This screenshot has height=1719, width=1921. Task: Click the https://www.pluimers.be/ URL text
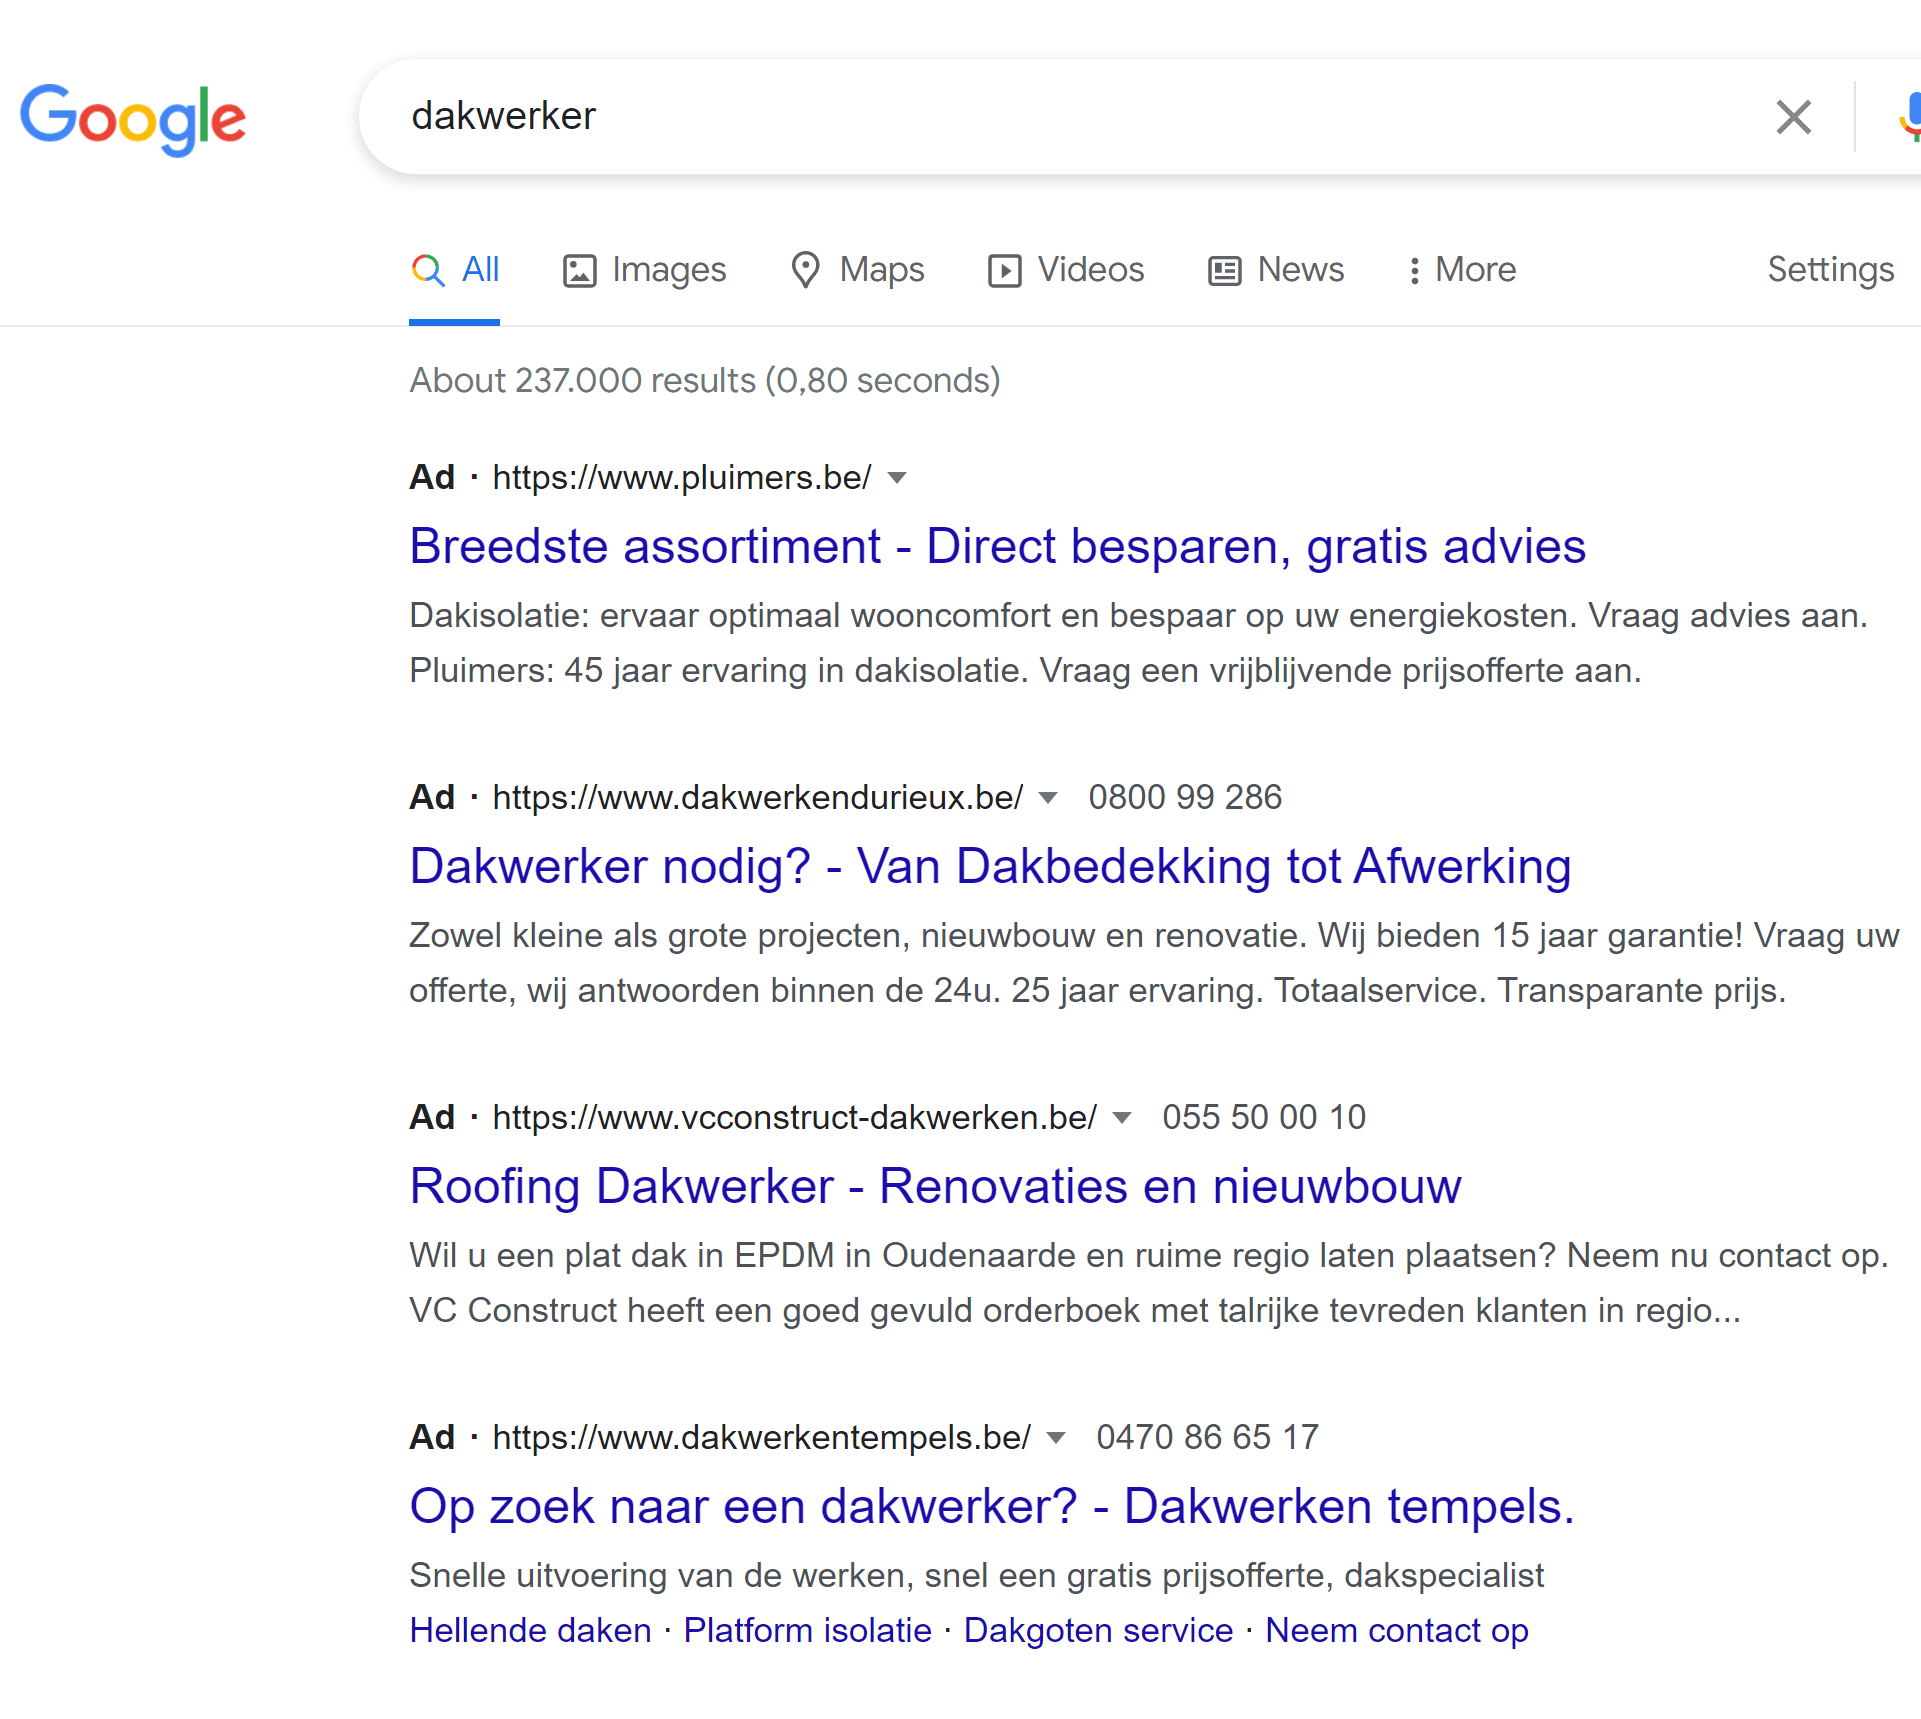click(682, 478)
